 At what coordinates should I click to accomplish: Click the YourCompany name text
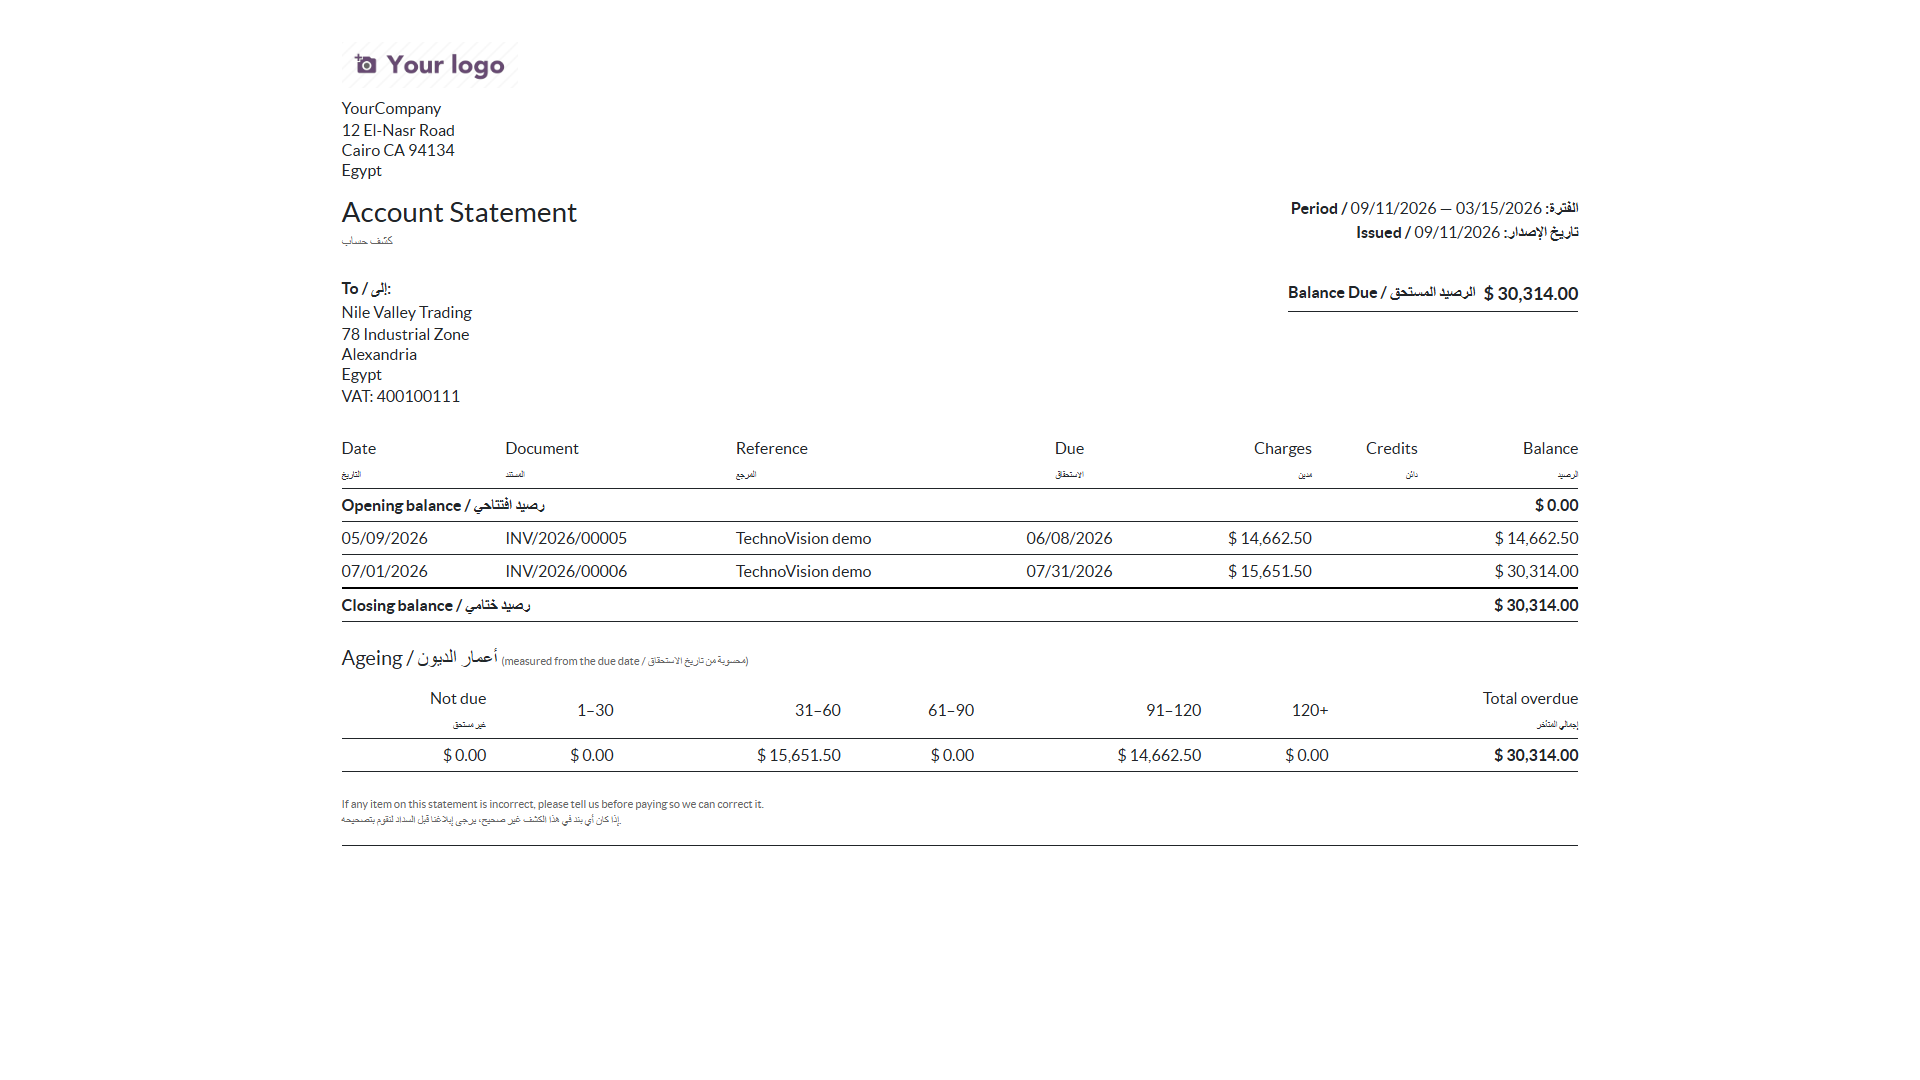[391, 108]
